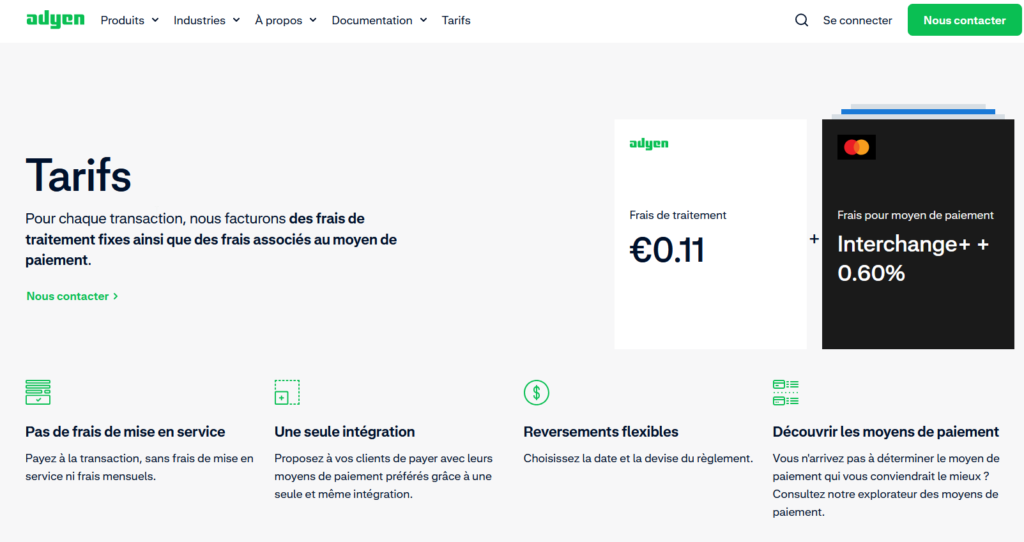The width and height of the screenshot is (1024, 542).
Task: Click the Une seule intégration heading
Action: click(344, 432)
